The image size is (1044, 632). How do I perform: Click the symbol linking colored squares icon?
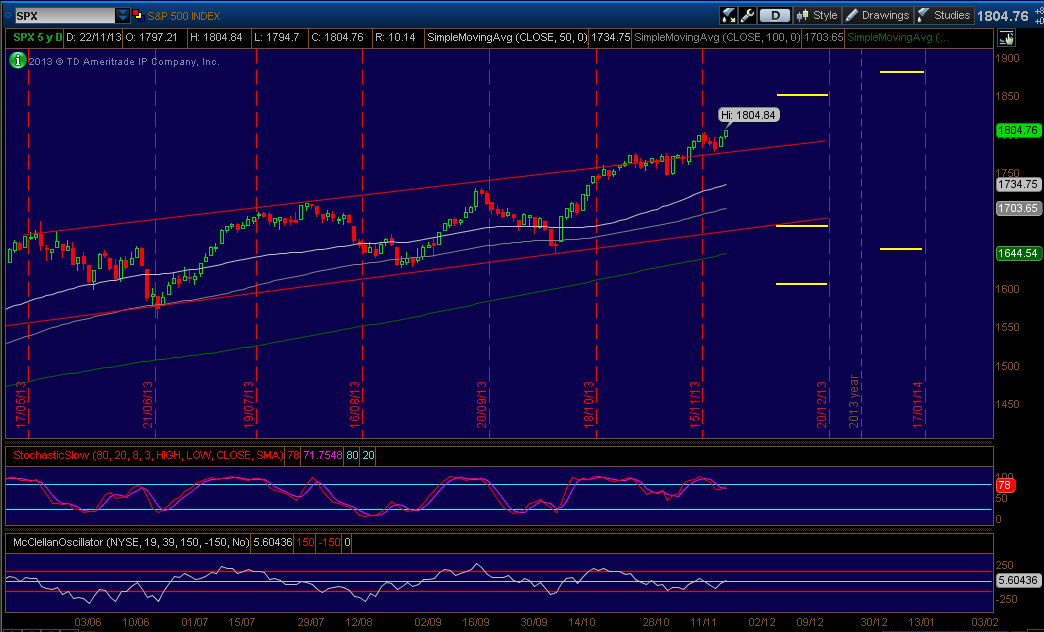138,15
